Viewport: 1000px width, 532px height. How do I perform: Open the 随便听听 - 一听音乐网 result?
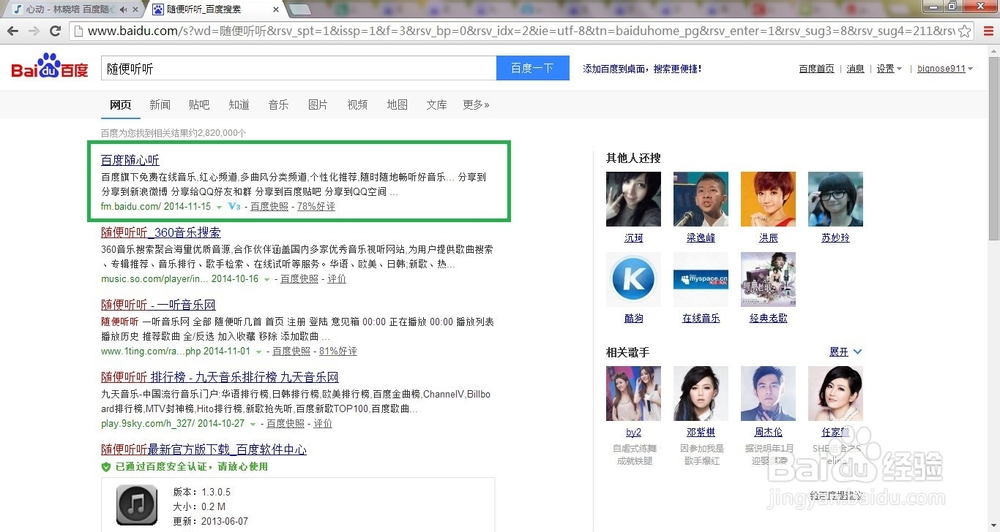point(158,305)
